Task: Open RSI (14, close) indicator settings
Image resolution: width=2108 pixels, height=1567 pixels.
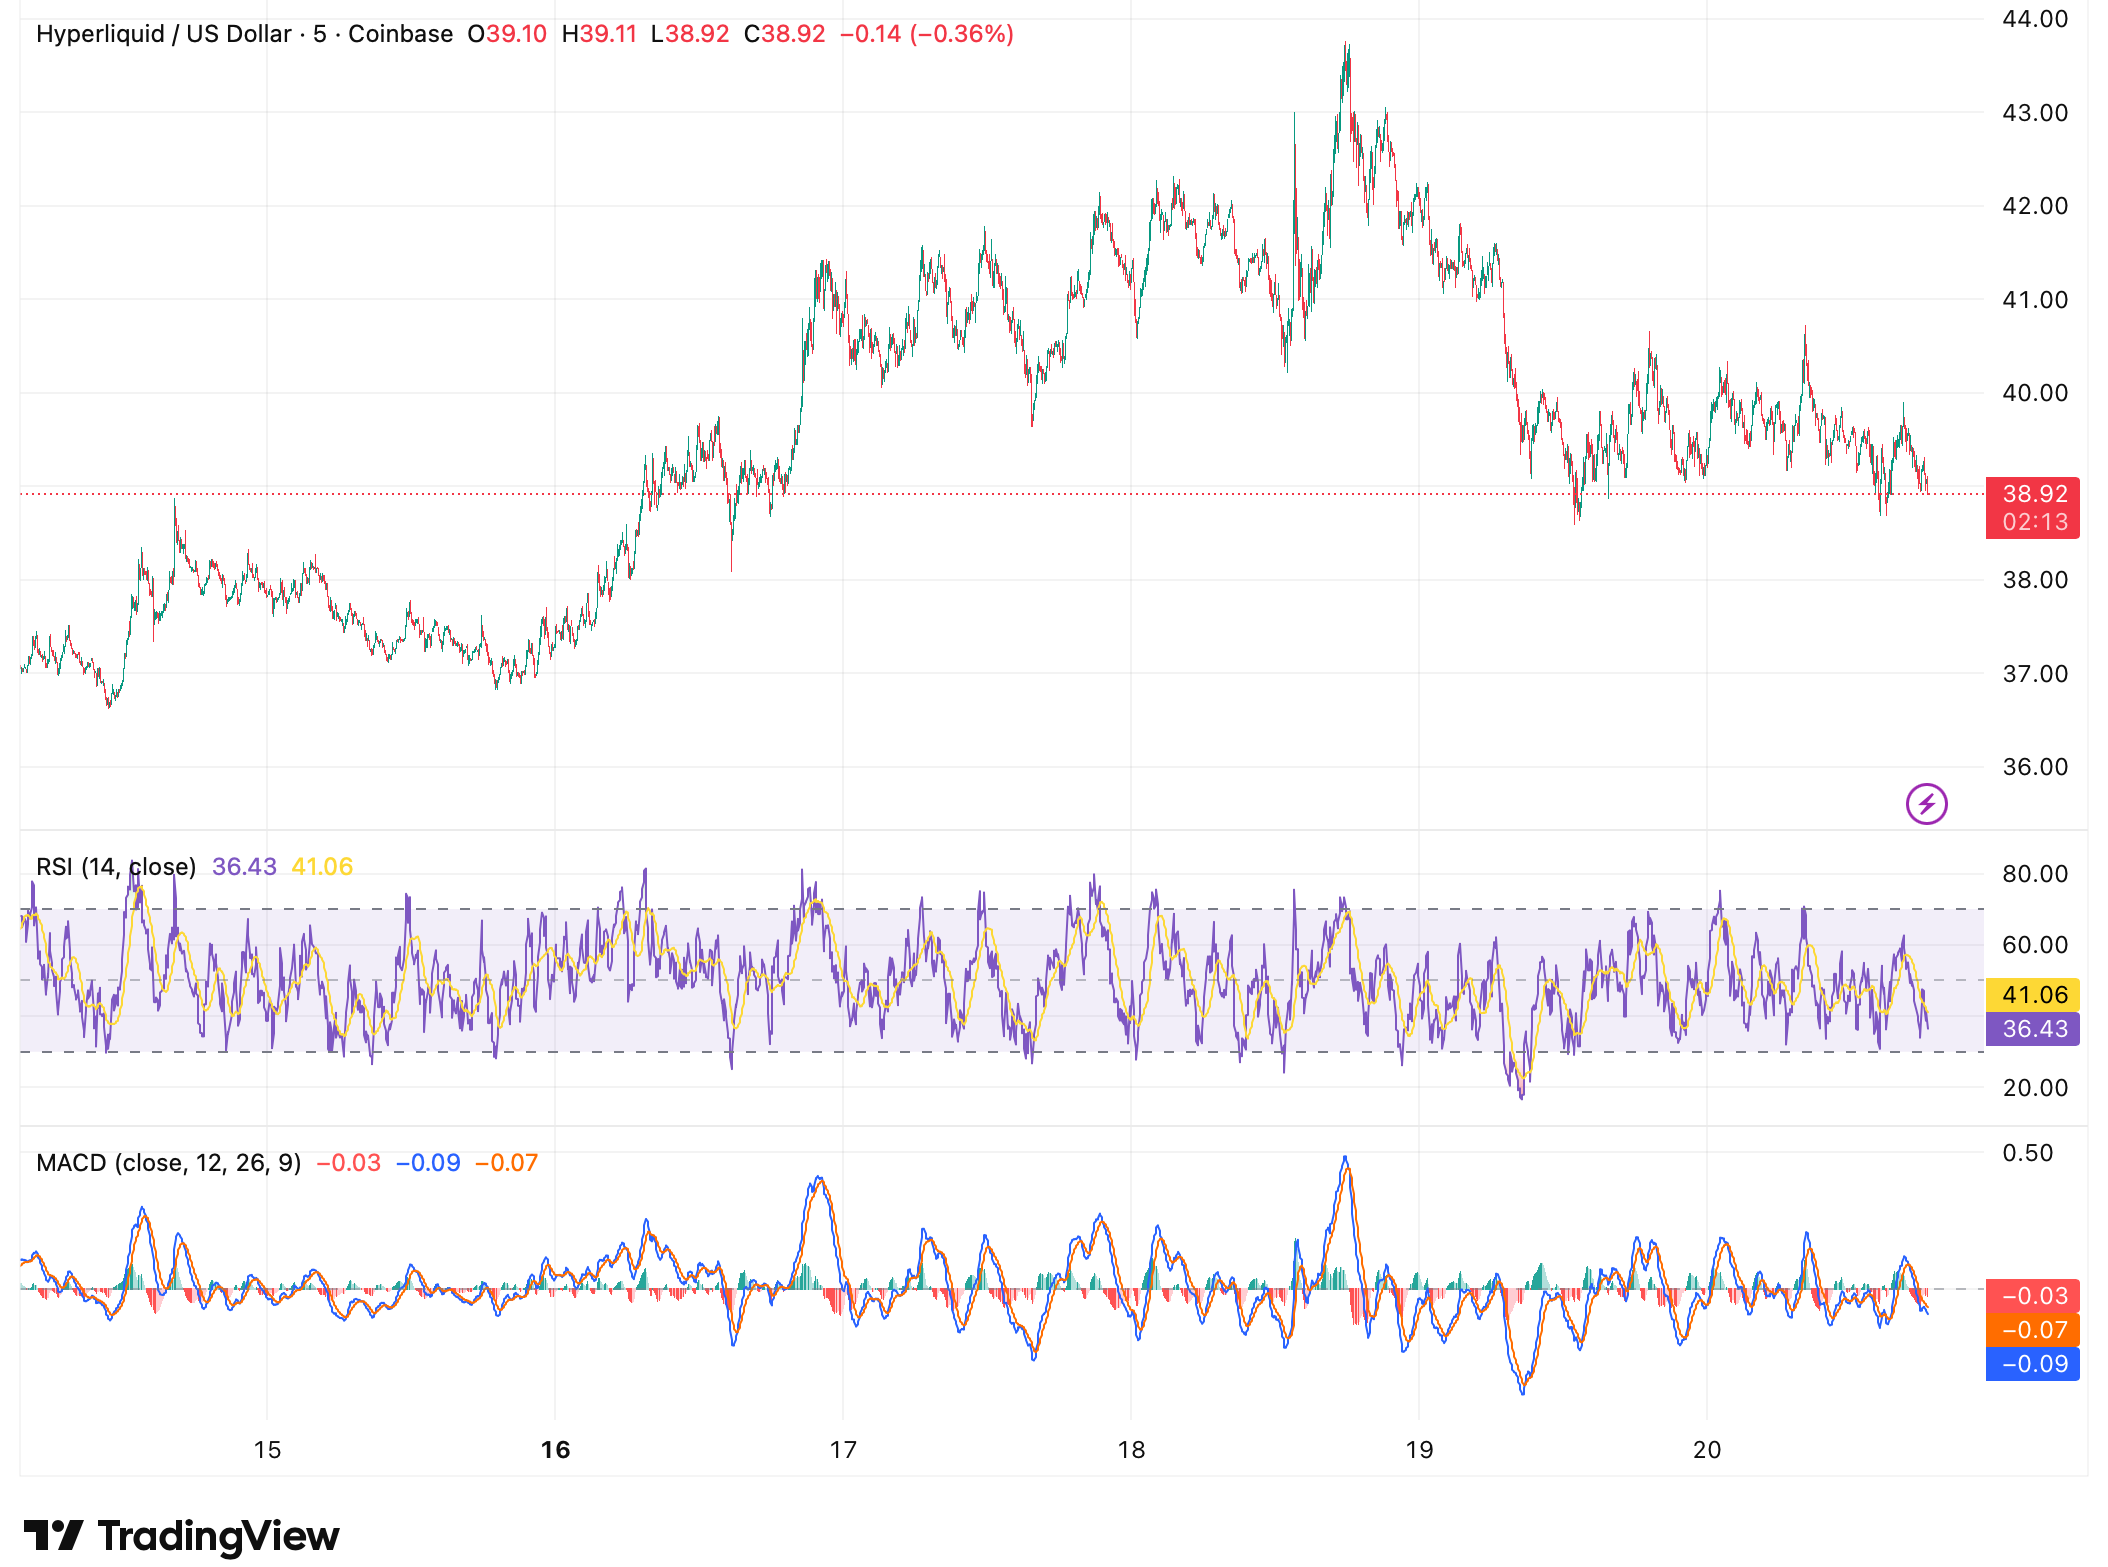Action: pyautogui.click(x=115, y=866)
